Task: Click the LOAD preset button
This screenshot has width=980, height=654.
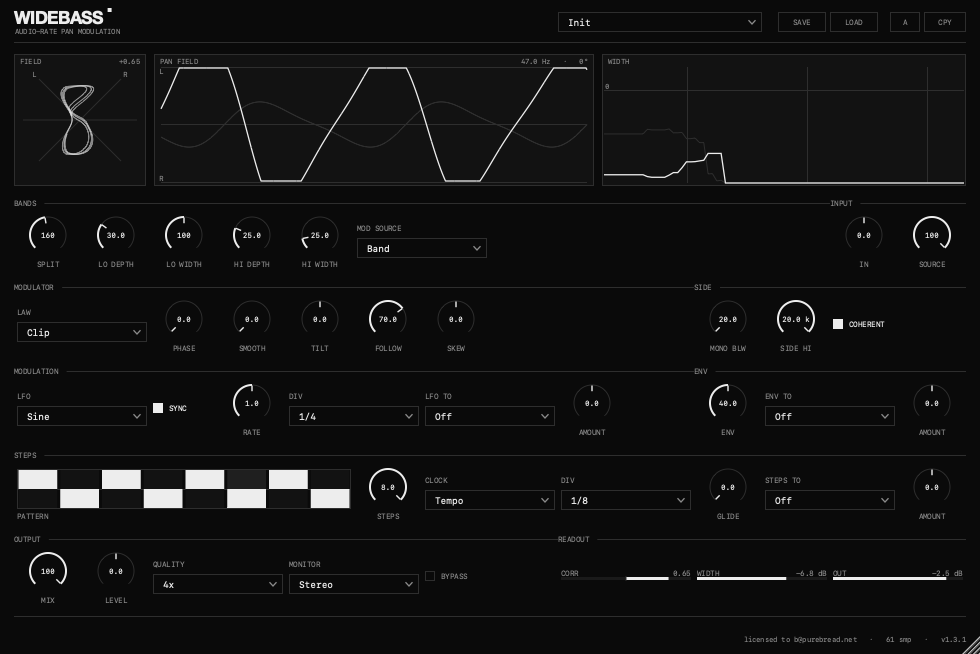Action: (854, 22)
